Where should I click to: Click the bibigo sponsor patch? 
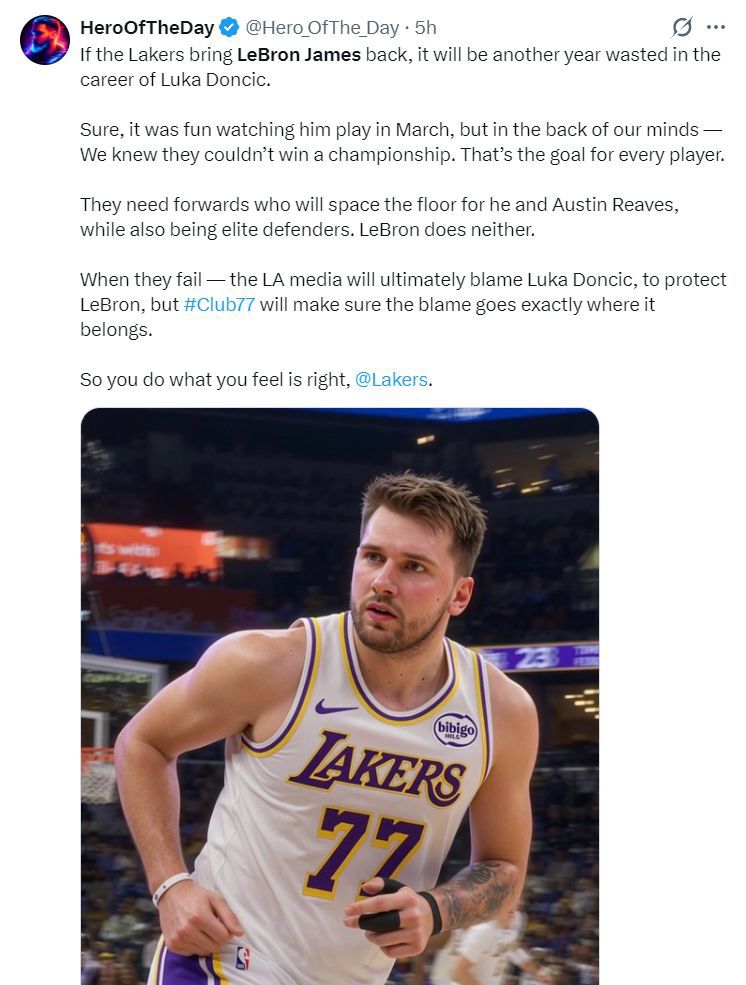coord(455,729)
